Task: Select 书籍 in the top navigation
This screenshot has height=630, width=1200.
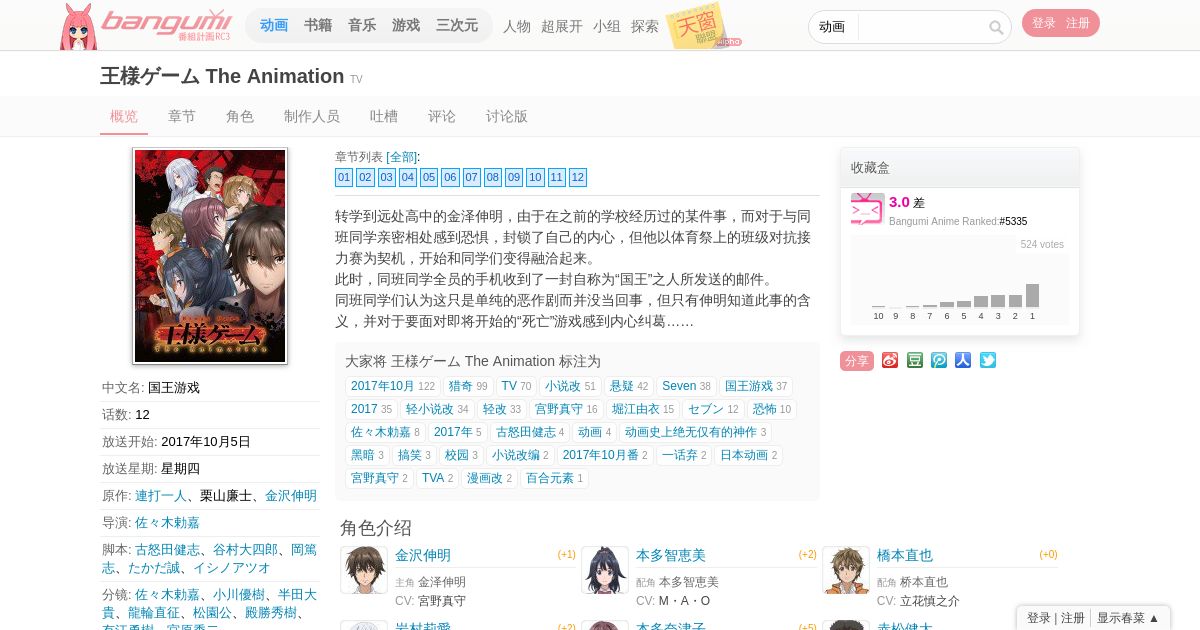Action: (x=318, y=26)
